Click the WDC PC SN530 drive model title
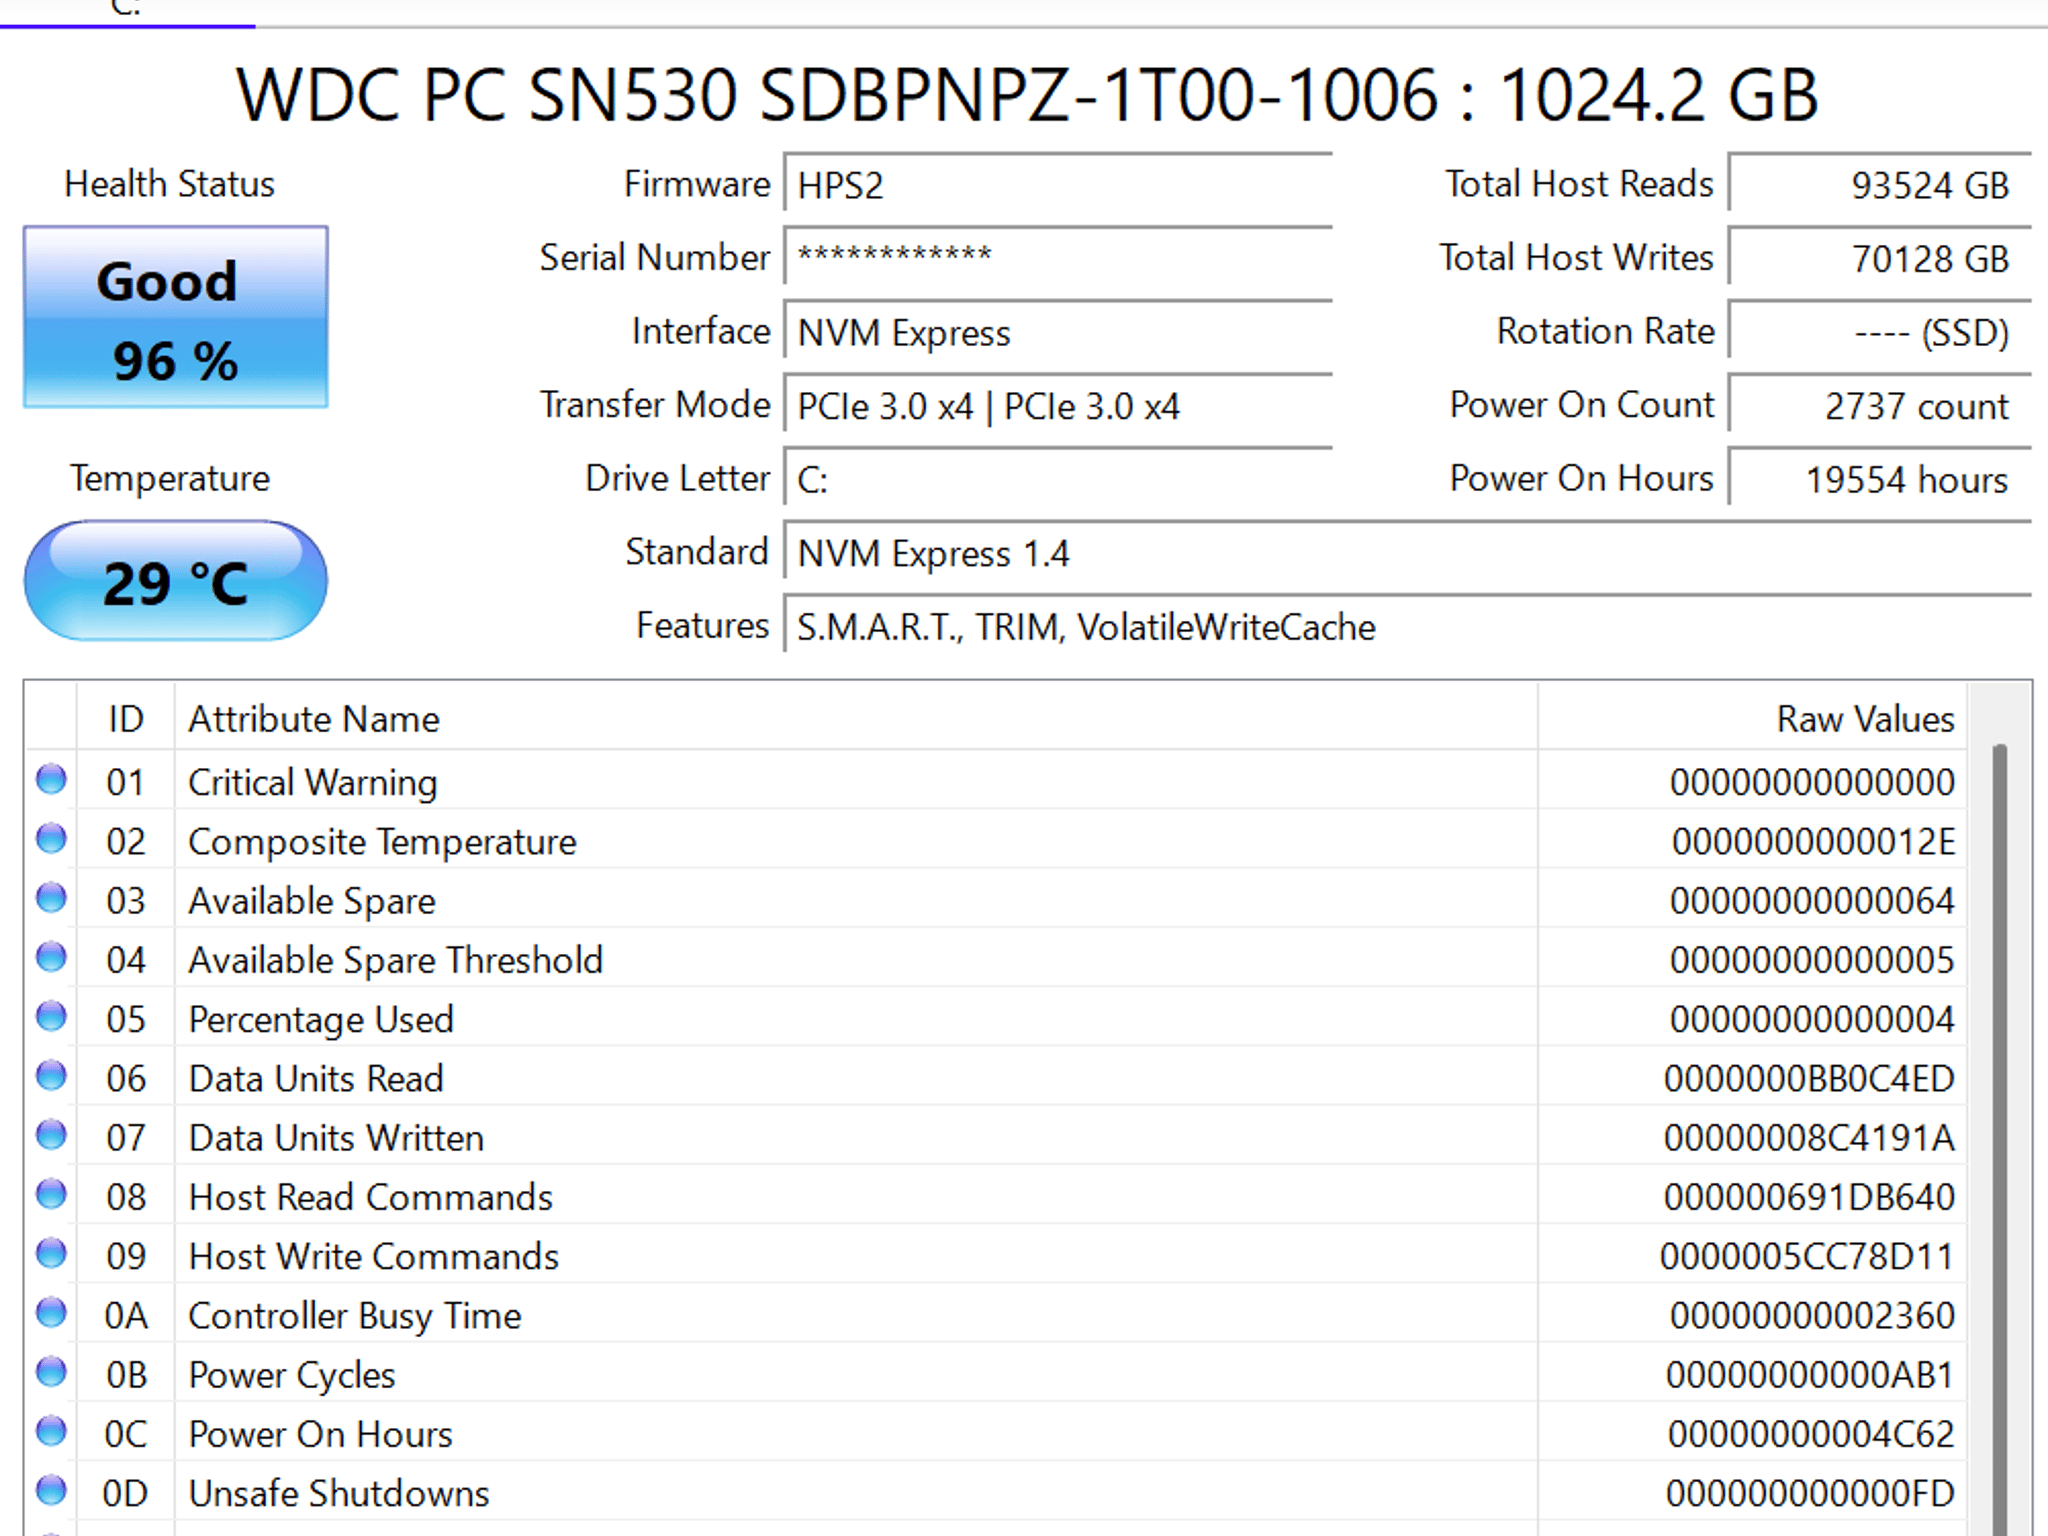This screenshot has height=1536, width=2048. coord(1027,95)
